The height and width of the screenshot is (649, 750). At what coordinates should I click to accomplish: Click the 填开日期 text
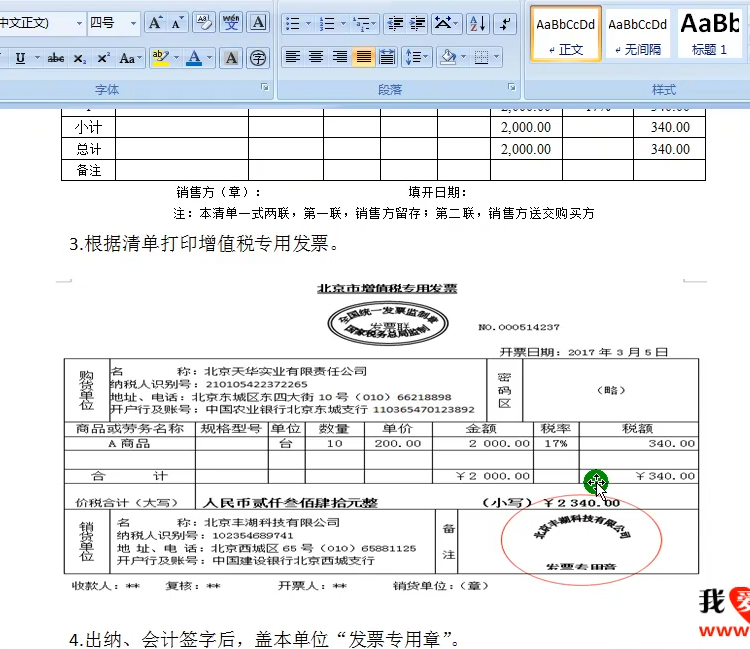(437, 192)
